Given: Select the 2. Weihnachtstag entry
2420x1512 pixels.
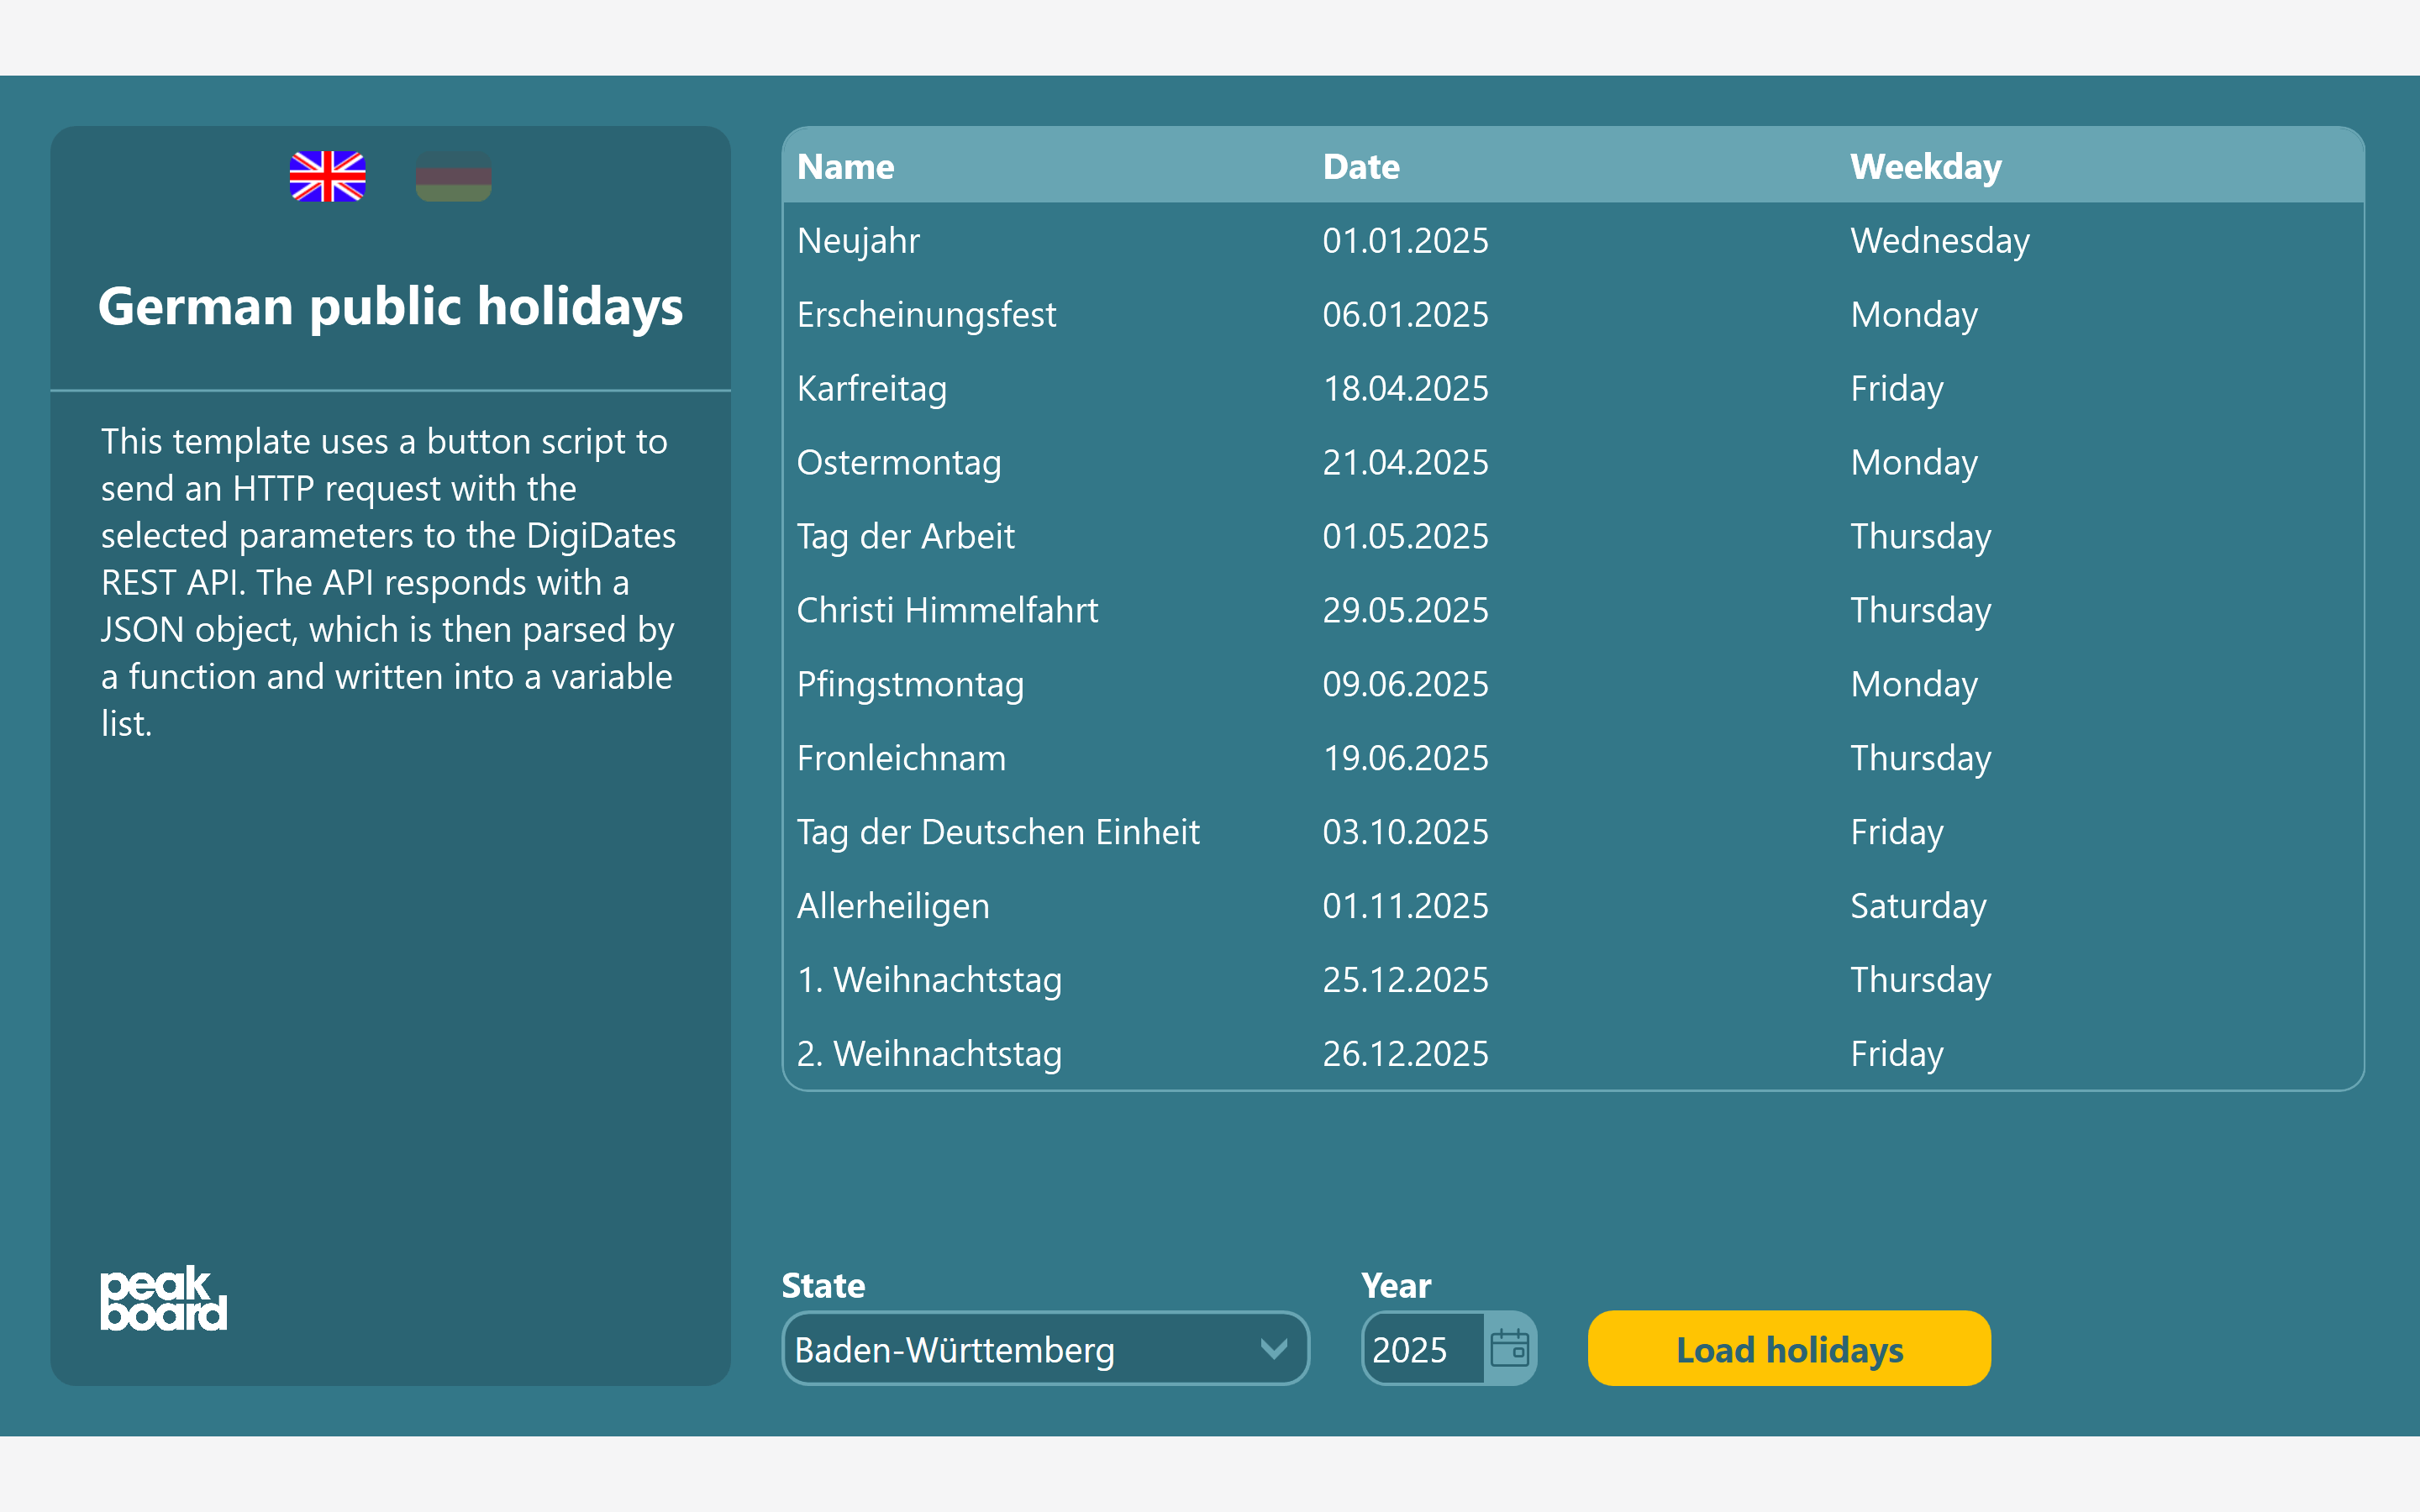Looking at the screenshot, I should [x=929, y=1054].
